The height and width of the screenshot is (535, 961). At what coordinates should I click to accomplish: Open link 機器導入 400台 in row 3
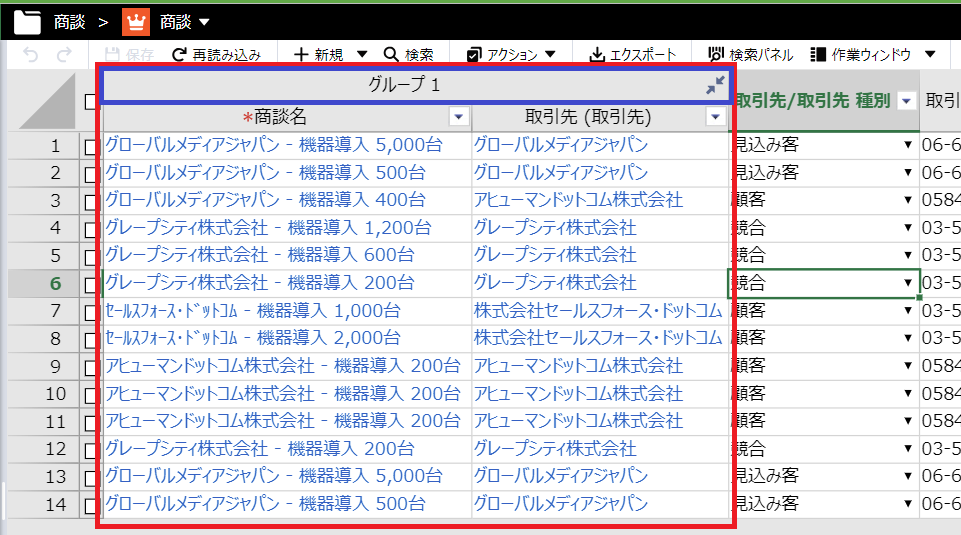coord(265,200)
